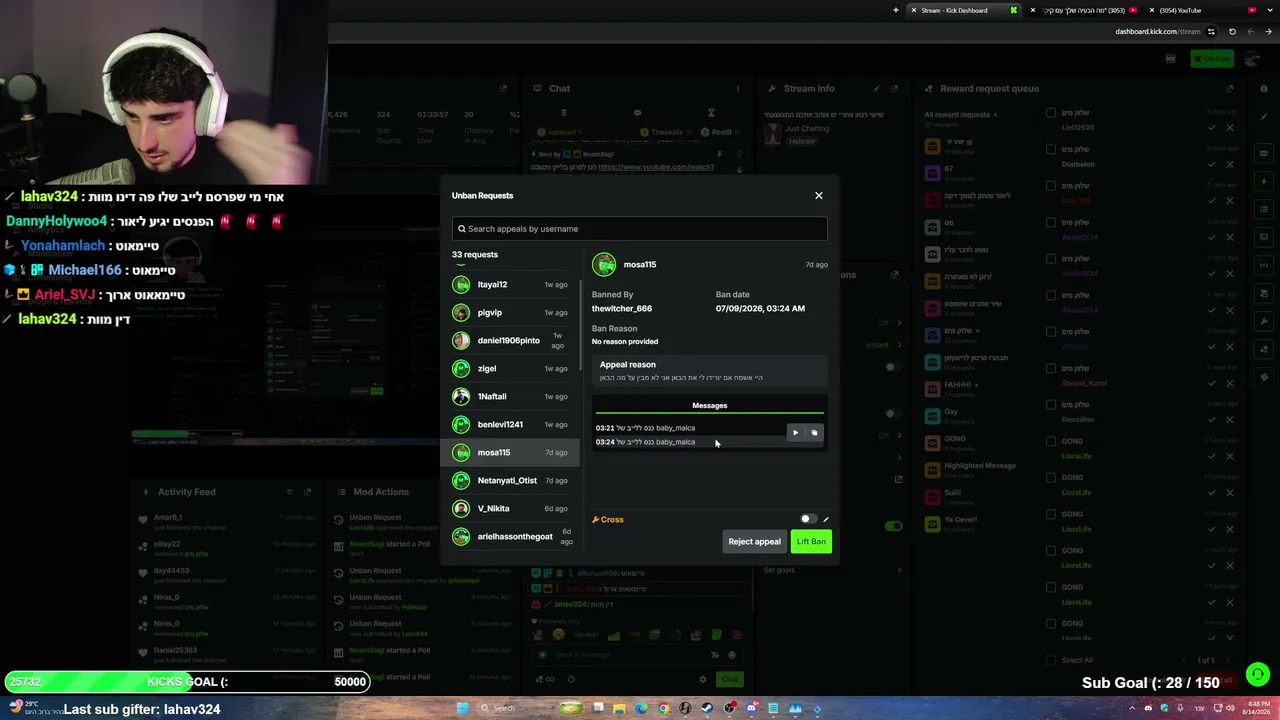Click the Go Live button
Viewport: 1280px width, 720px height.
pyautogui.click(x=1212, y=59)
